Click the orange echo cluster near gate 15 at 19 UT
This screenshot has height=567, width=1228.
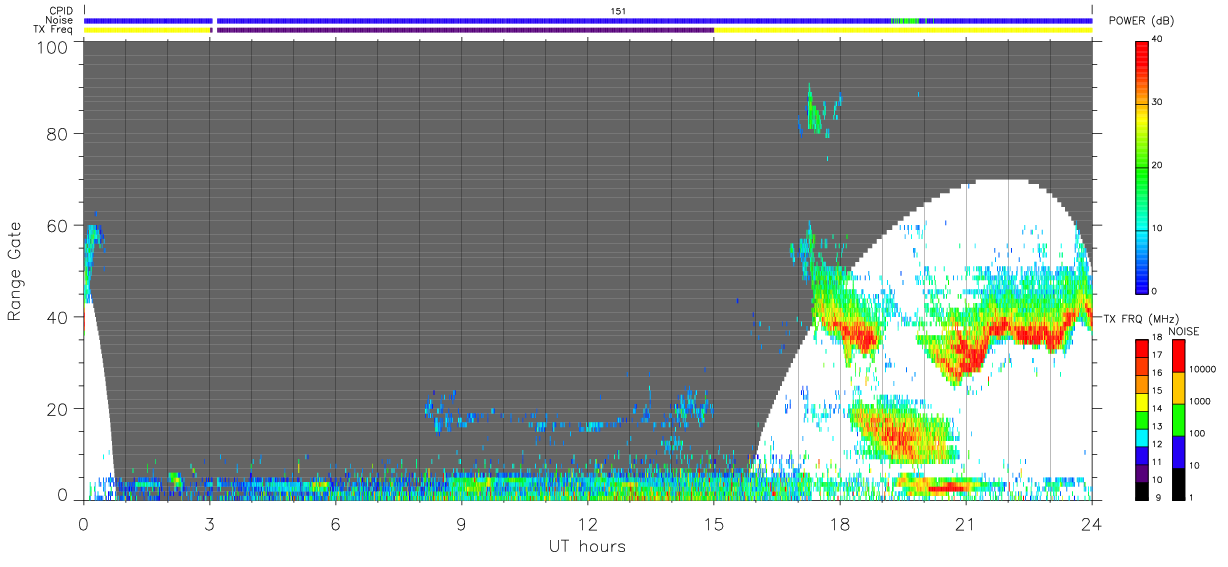coord(900,432)
